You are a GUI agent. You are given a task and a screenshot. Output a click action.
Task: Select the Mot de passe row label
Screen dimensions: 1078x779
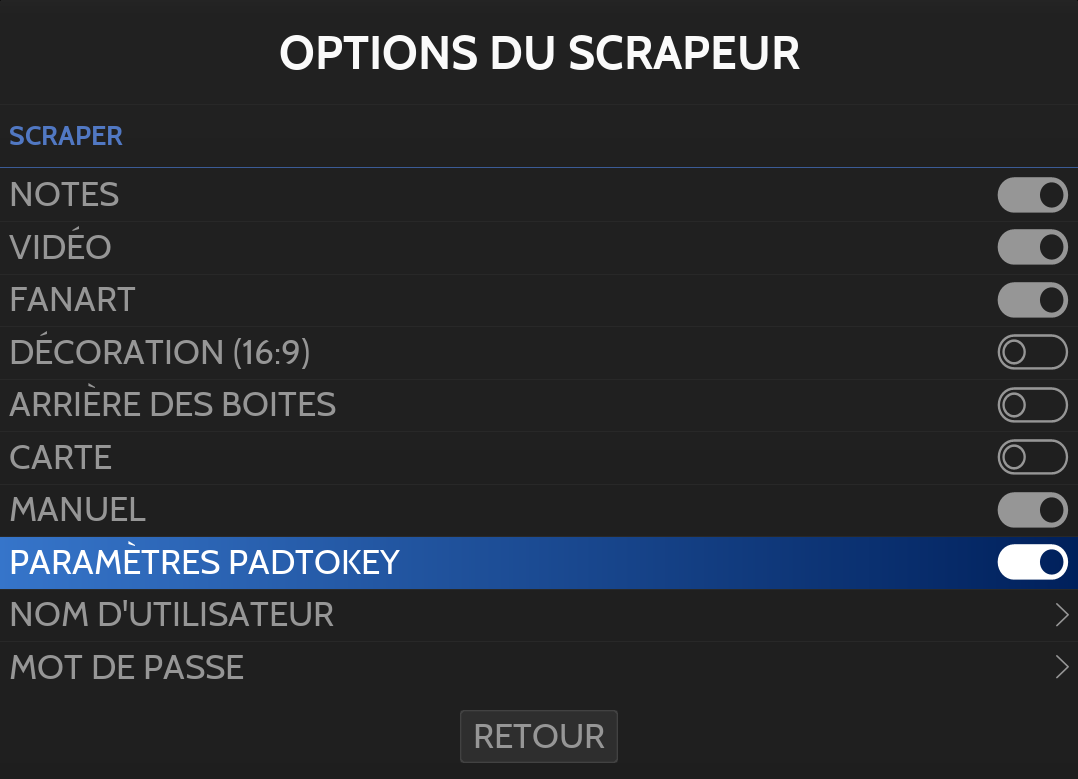tap(127, 667)
